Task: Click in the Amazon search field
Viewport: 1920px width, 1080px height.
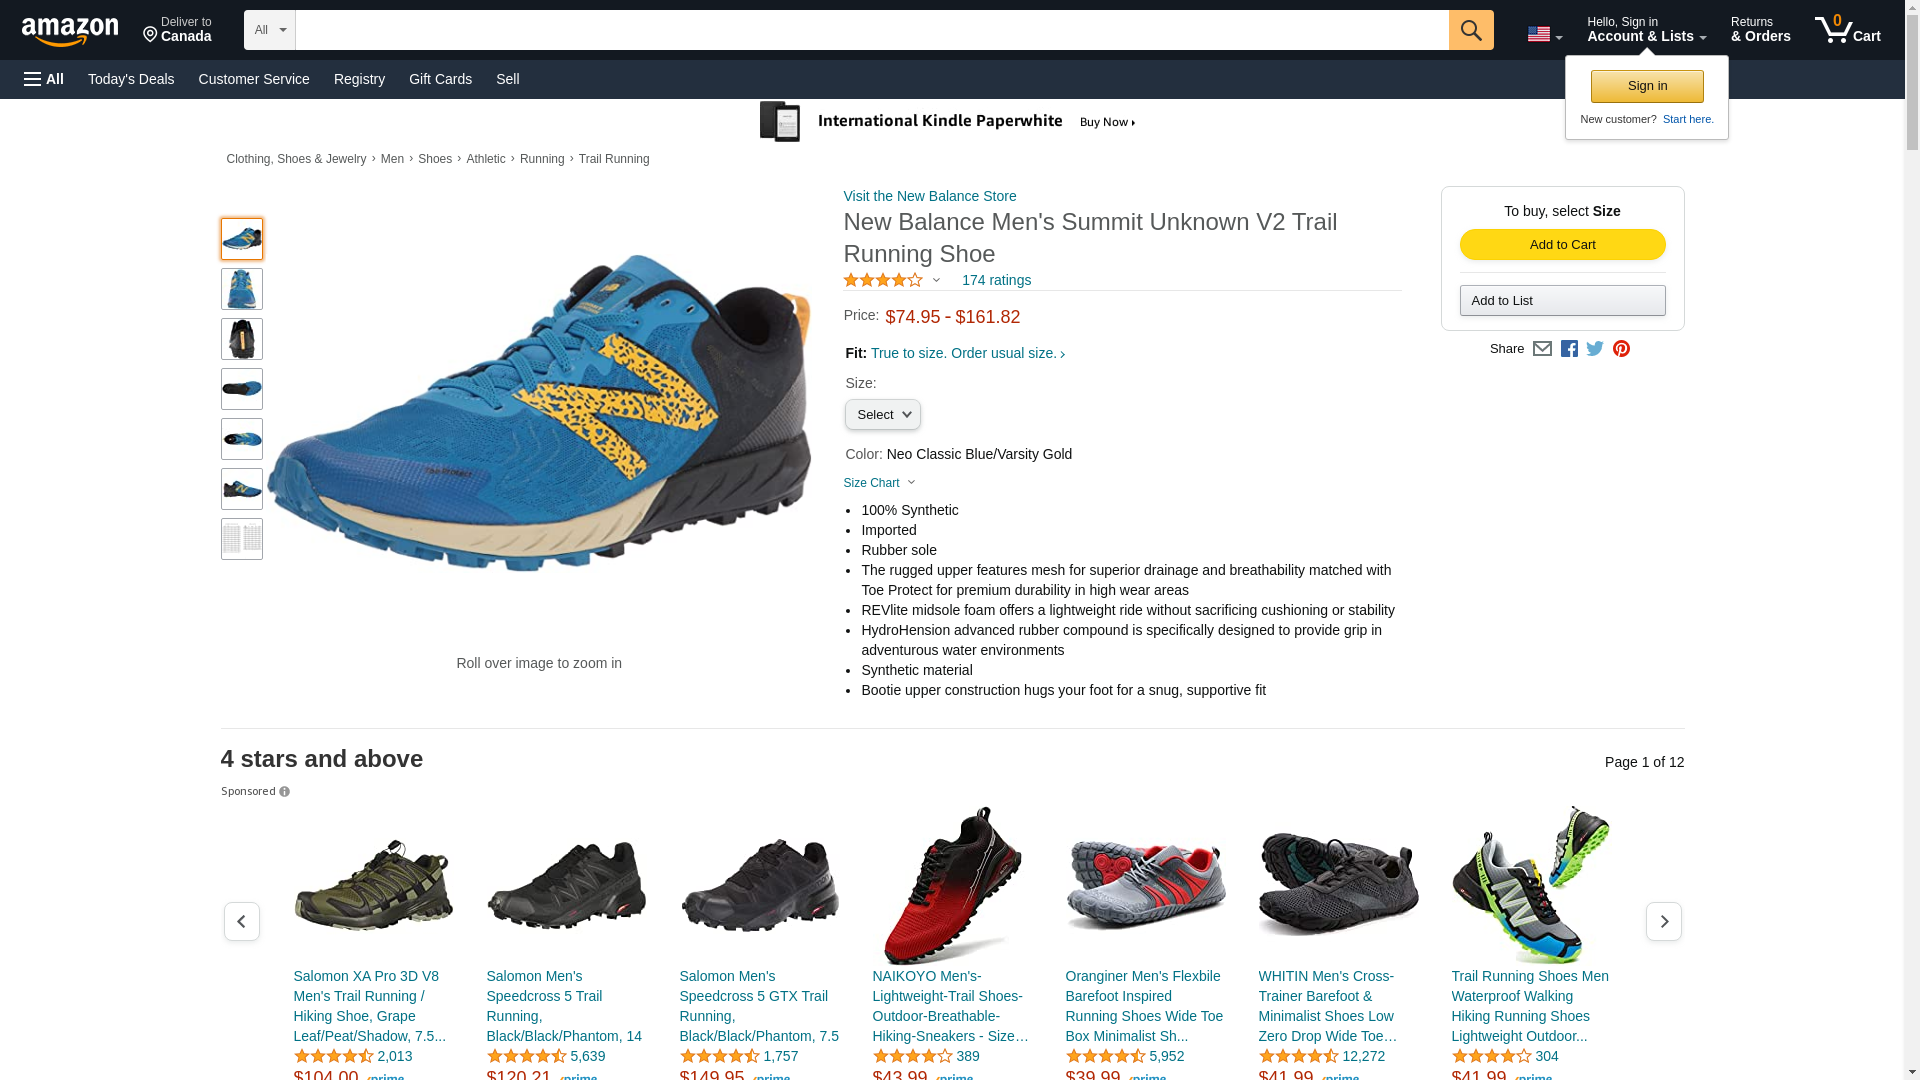Action: pos(871,30)
